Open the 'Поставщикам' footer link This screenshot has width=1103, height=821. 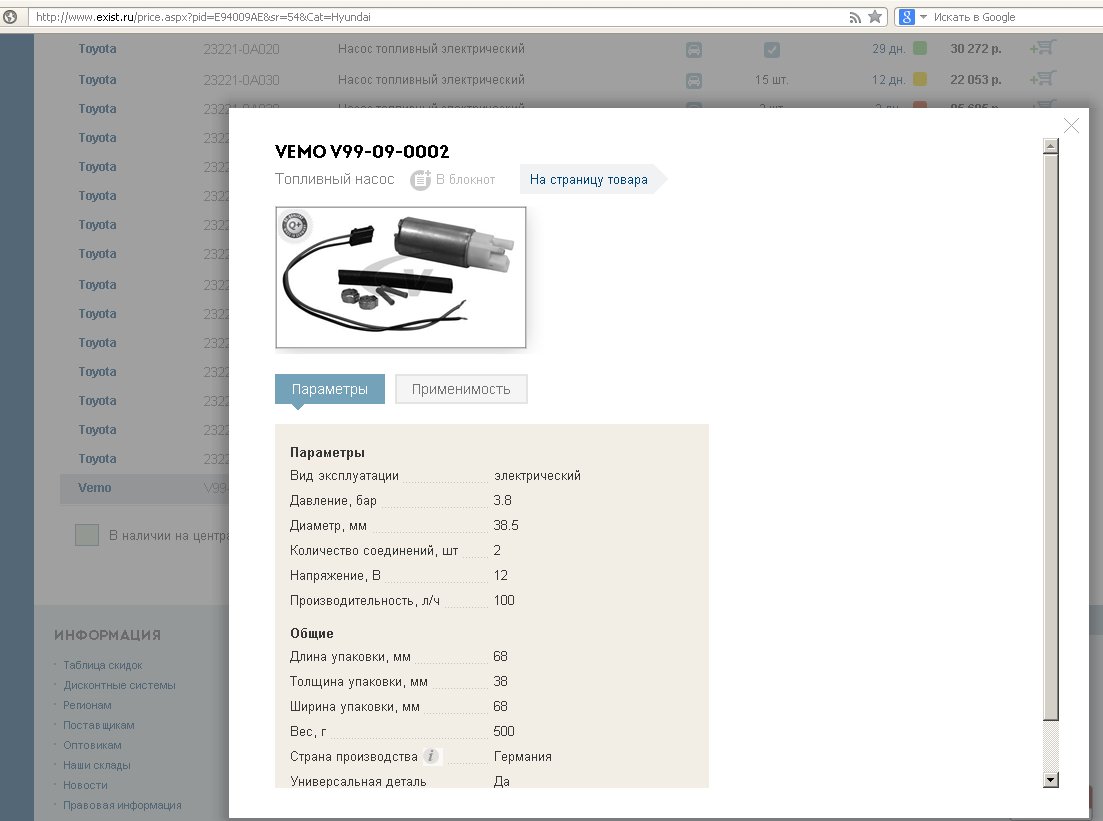[98, 725]
